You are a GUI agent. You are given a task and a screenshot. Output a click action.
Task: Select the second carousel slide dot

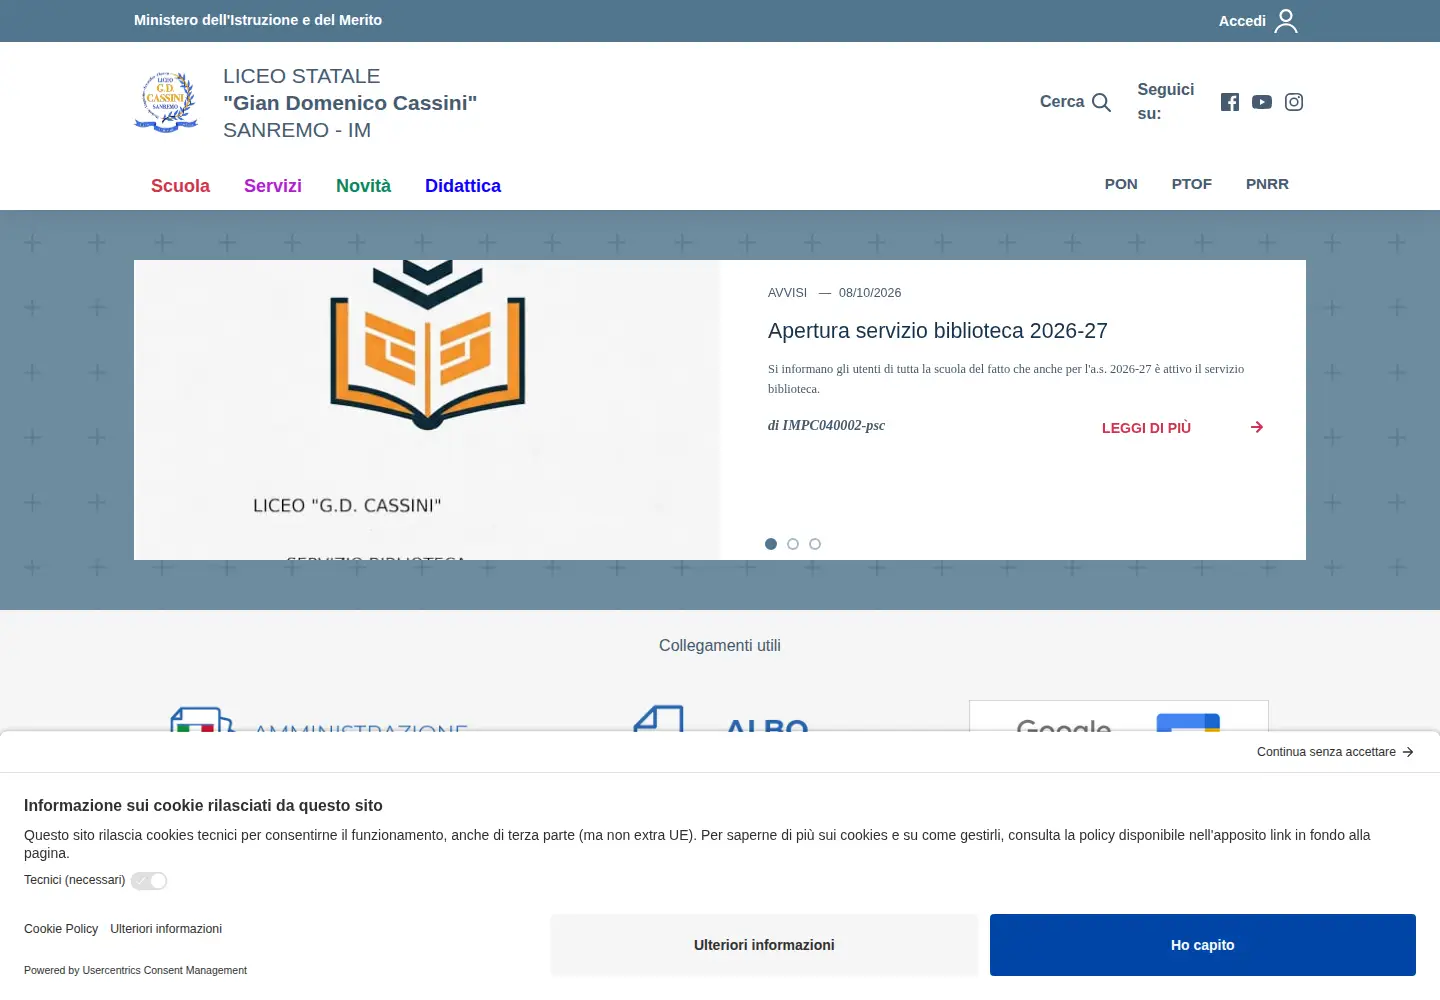pyautogui.click(x=793, y=544)
